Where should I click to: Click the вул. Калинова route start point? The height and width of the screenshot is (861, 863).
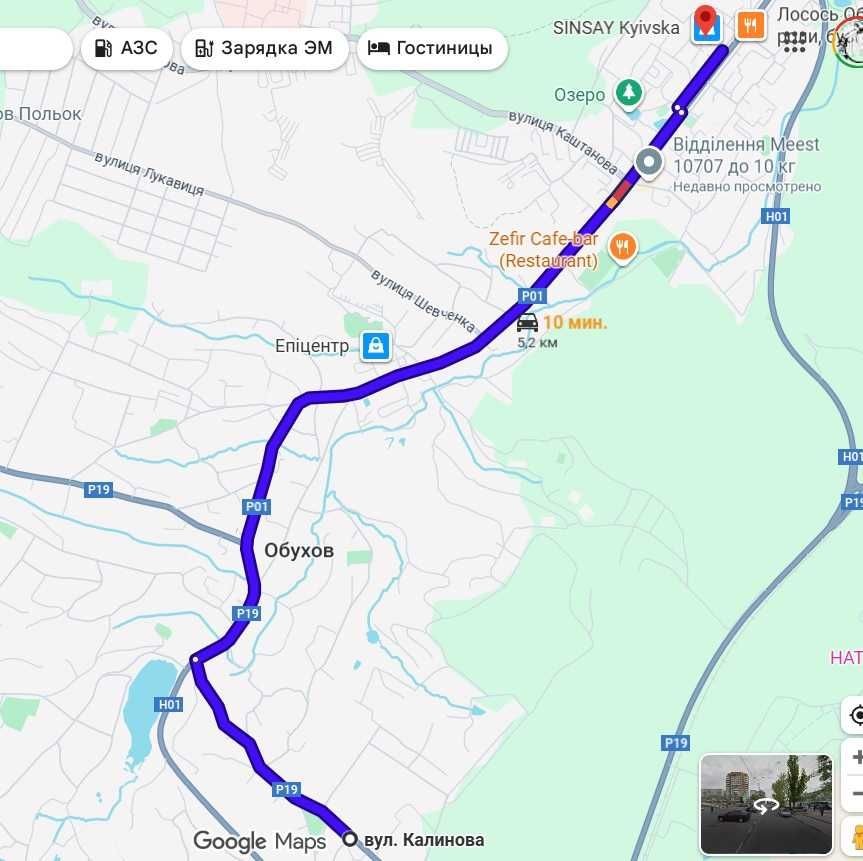[x=350, y=840]
